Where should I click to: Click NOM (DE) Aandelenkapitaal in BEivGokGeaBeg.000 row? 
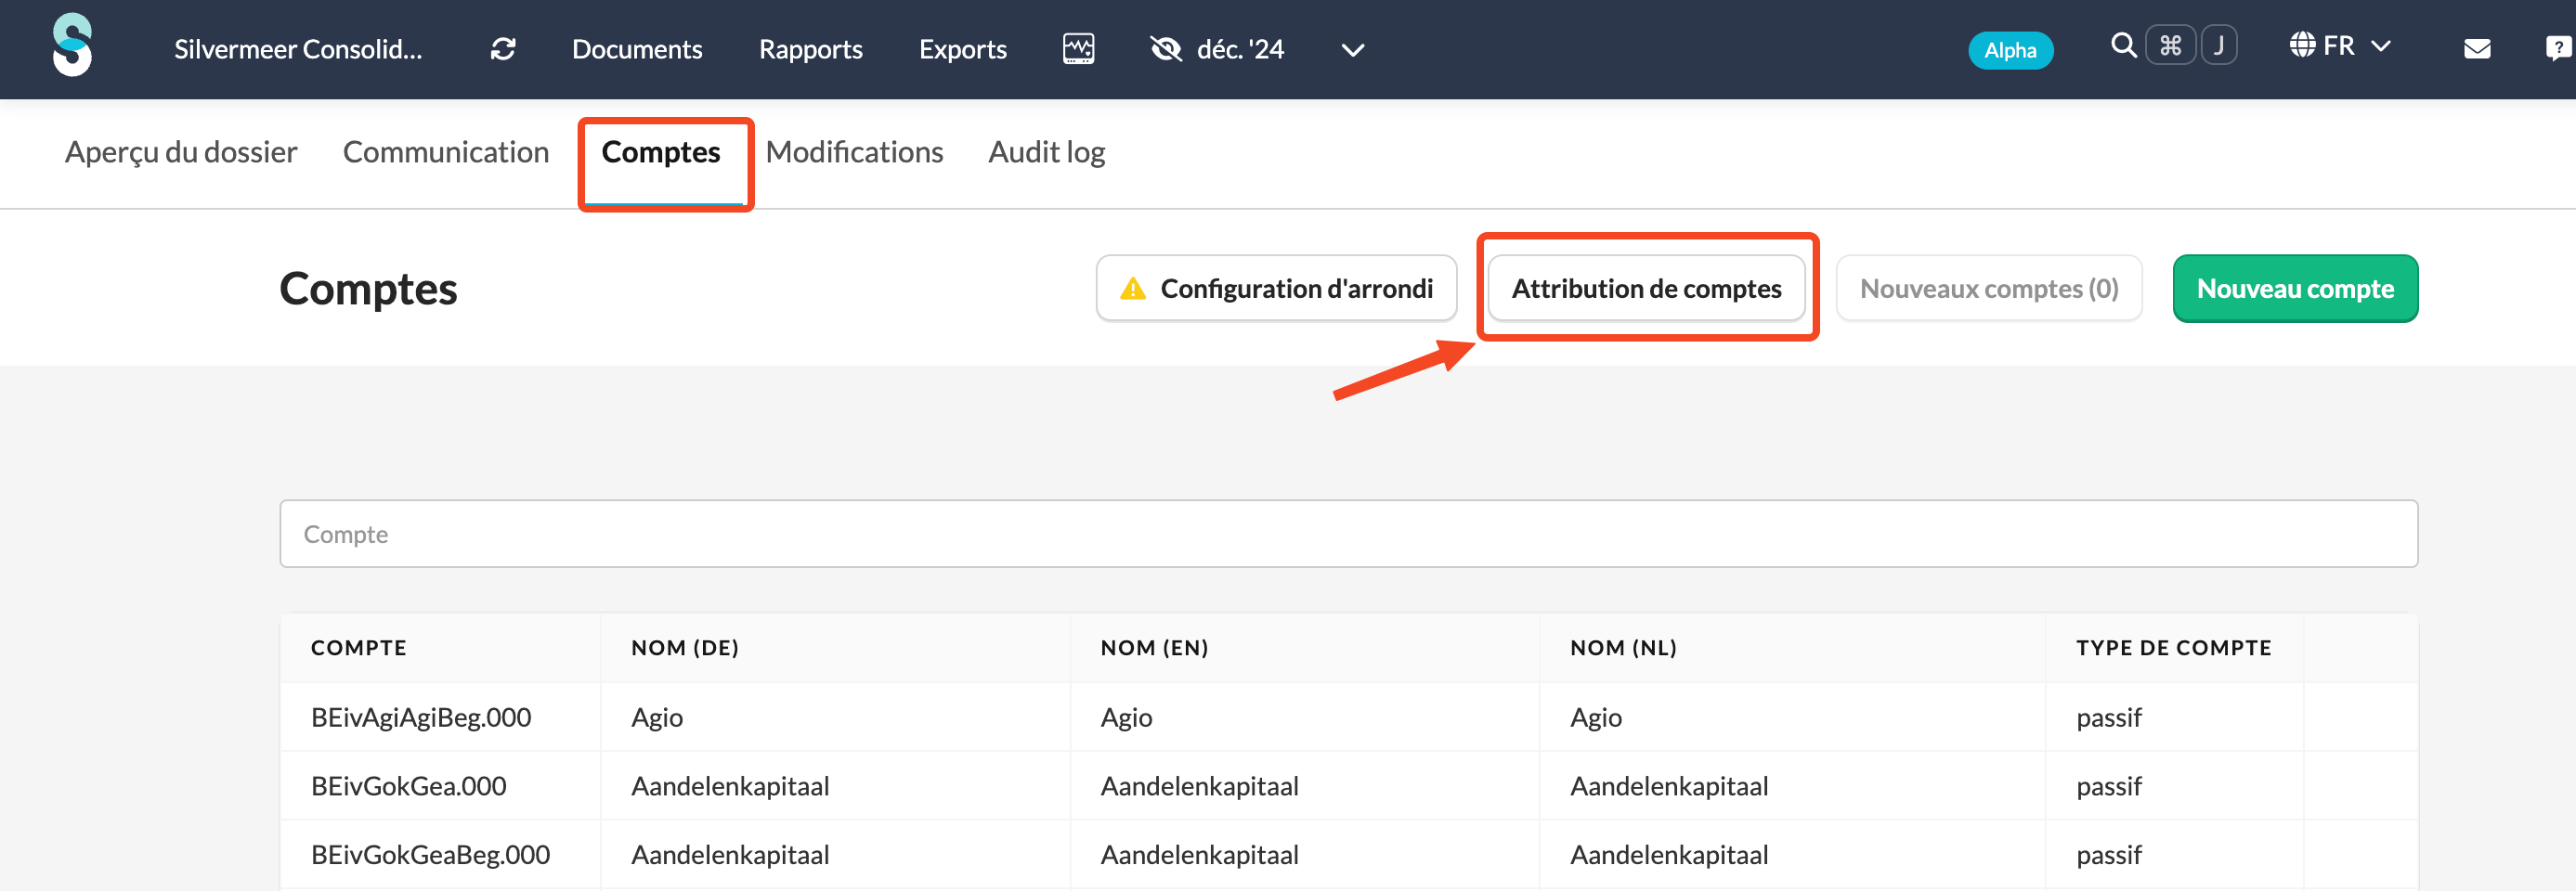(x=730, y=855)
